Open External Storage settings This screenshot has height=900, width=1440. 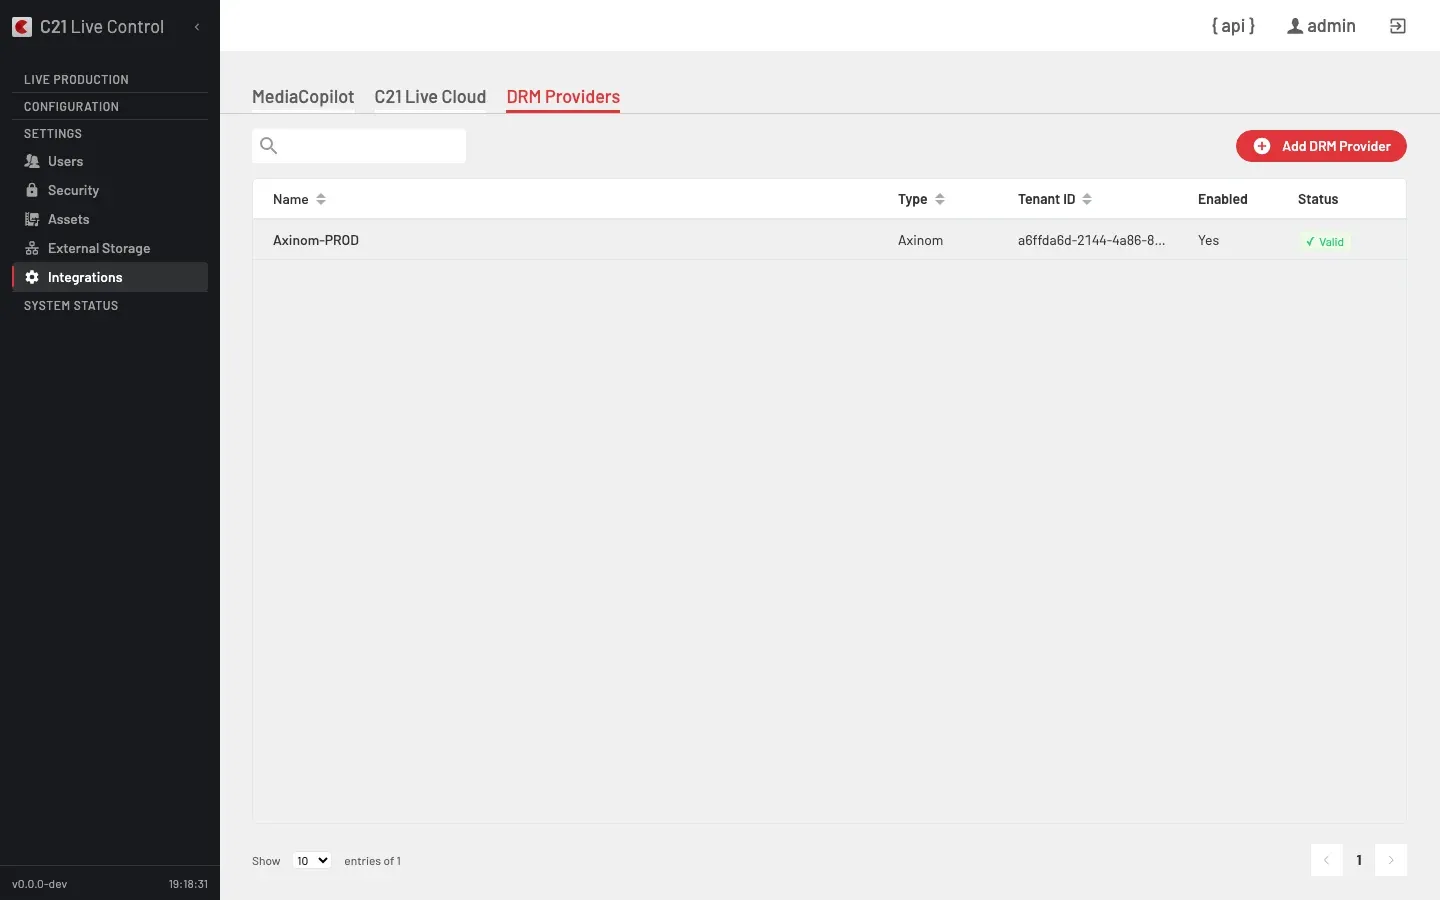tap(110, 248)
